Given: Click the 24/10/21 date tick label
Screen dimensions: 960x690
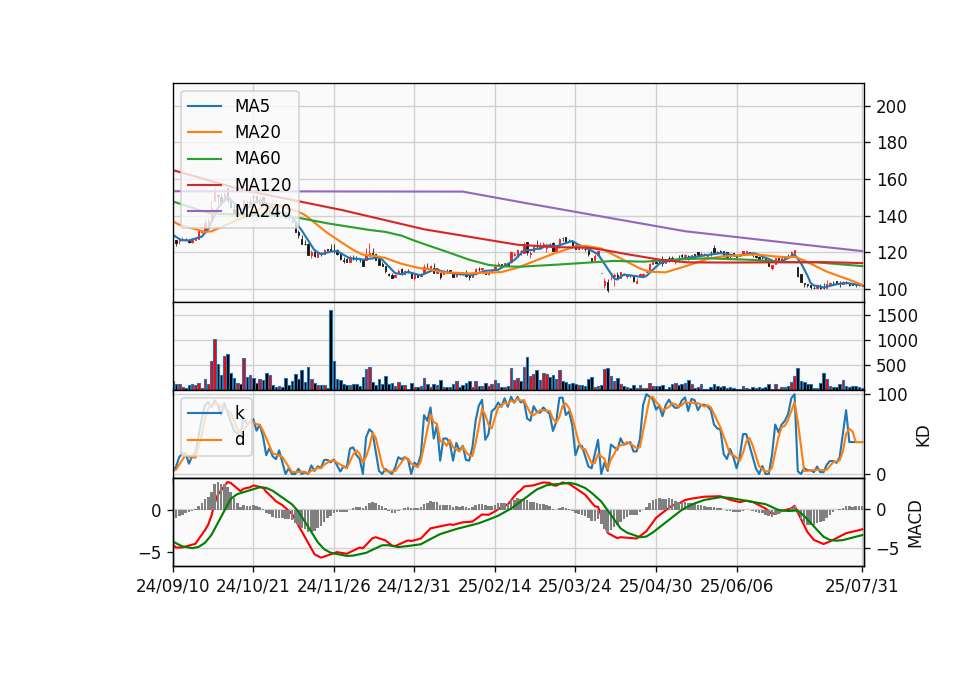Looking at the screenshot, I should click(253, 586).
